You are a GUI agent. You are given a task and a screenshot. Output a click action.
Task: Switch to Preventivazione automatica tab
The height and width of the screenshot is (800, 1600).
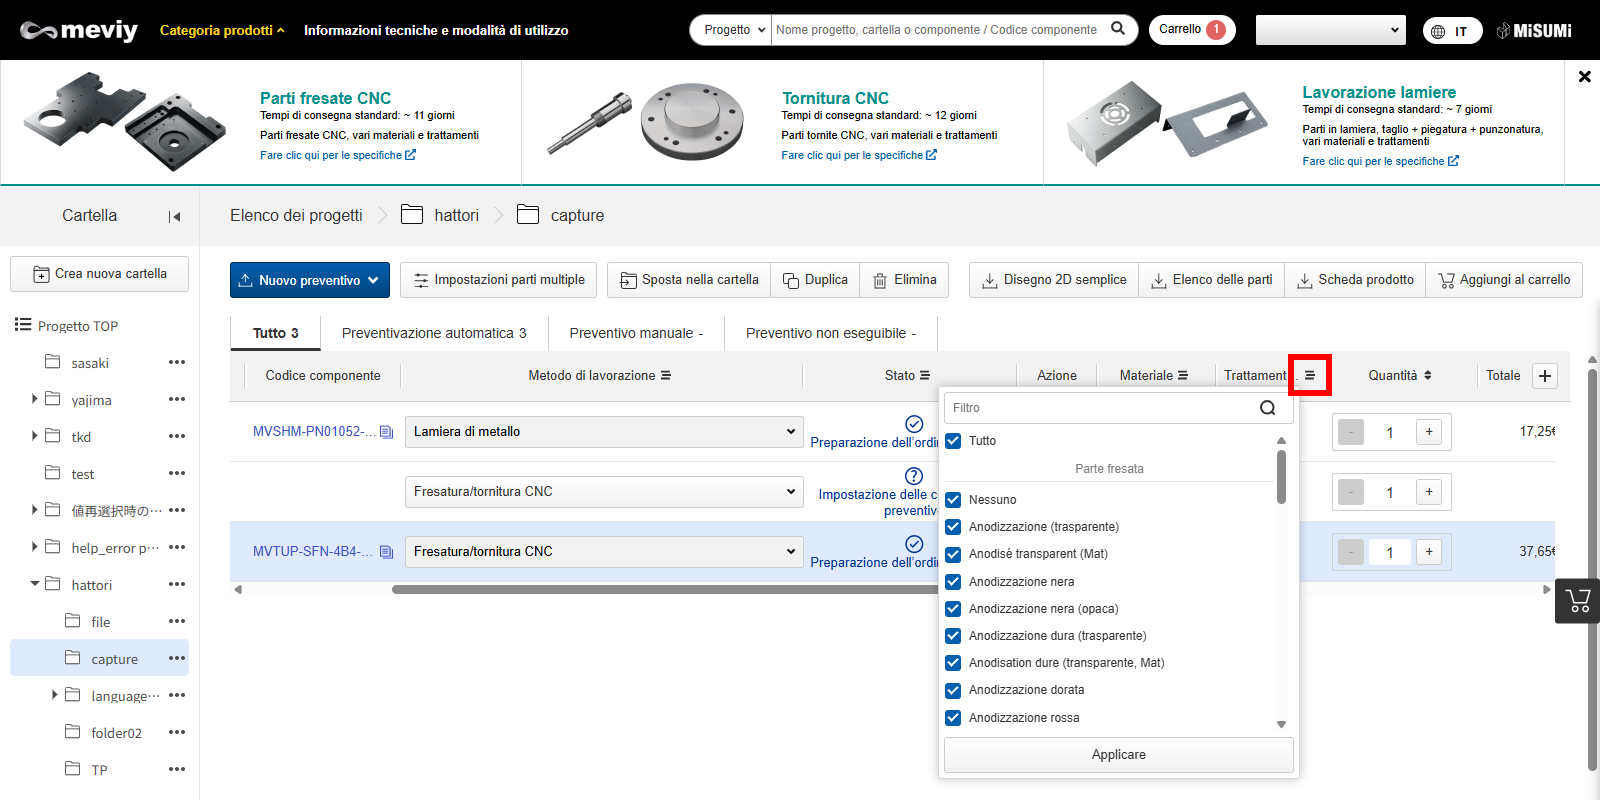click(433, 333)
